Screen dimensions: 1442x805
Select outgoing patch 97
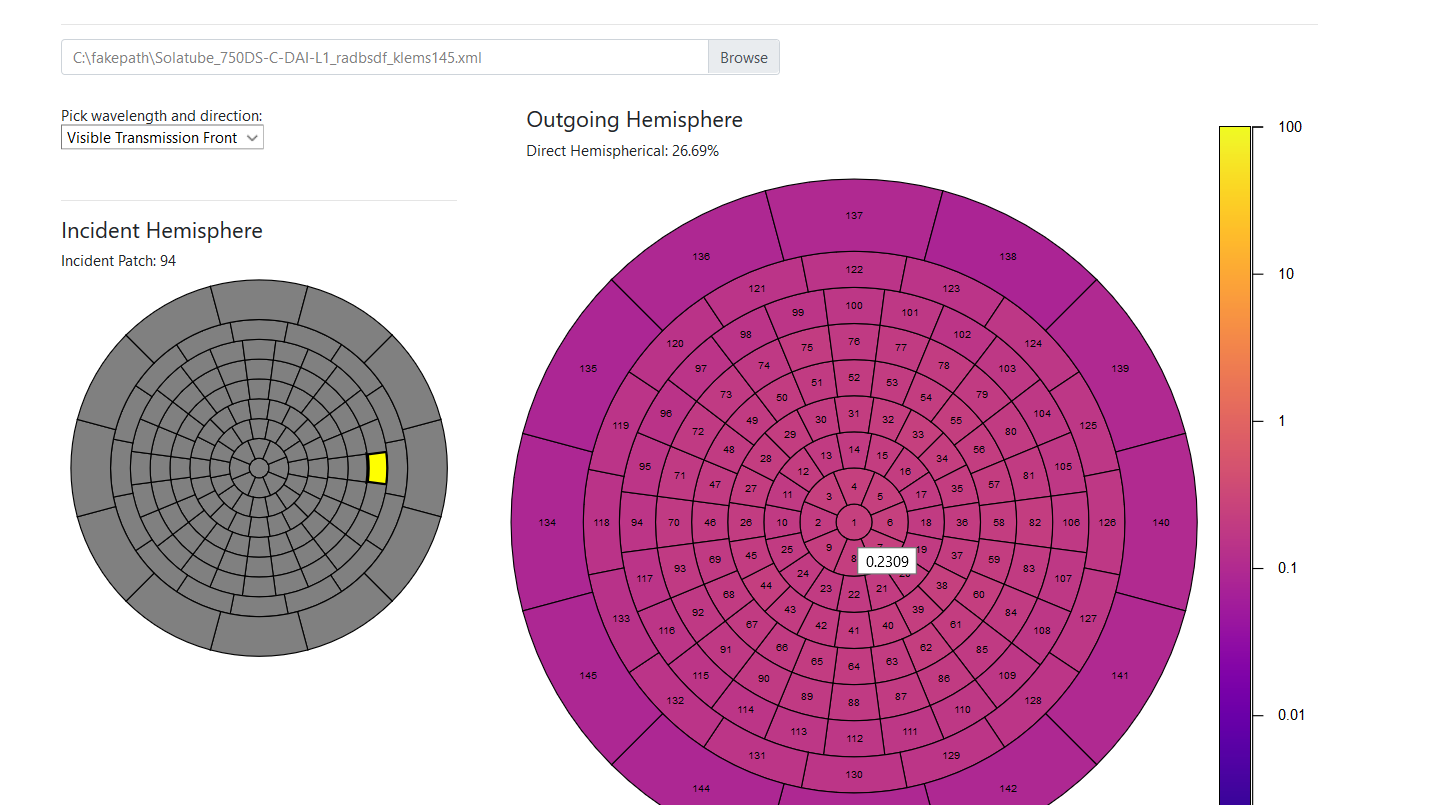(700, 369)
